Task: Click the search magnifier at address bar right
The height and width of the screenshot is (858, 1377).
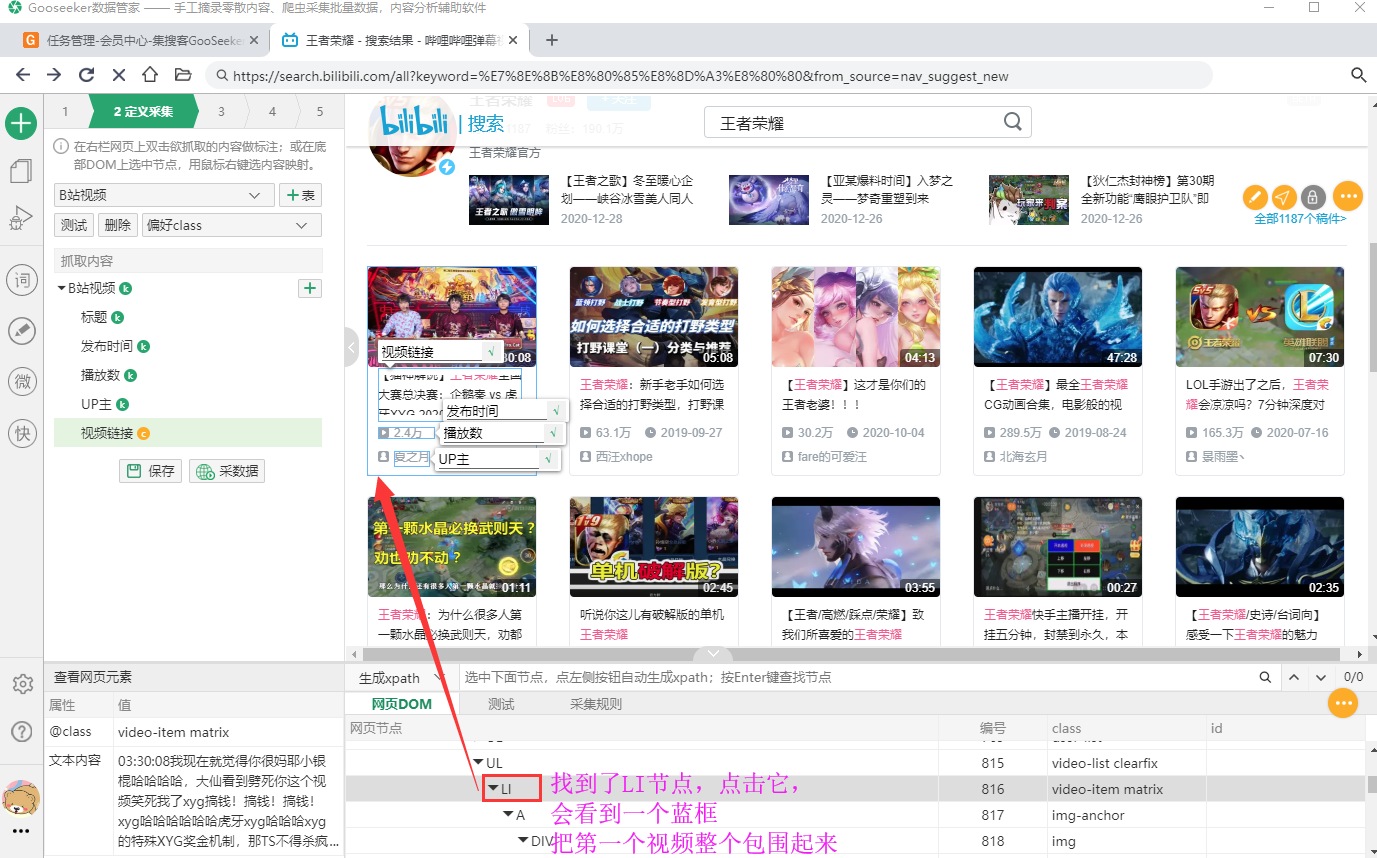Action: [x=1358, y=75]
